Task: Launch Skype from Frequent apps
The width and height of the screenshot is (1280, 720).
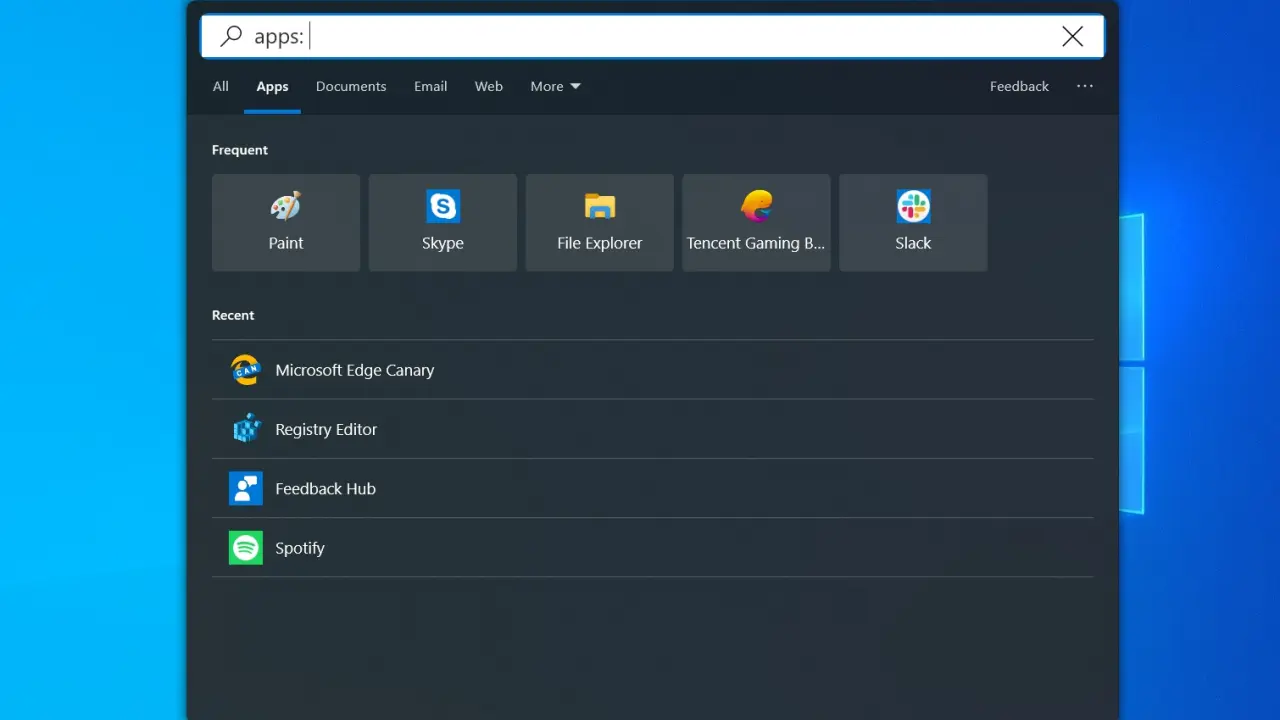Action: tap(443, 222)
